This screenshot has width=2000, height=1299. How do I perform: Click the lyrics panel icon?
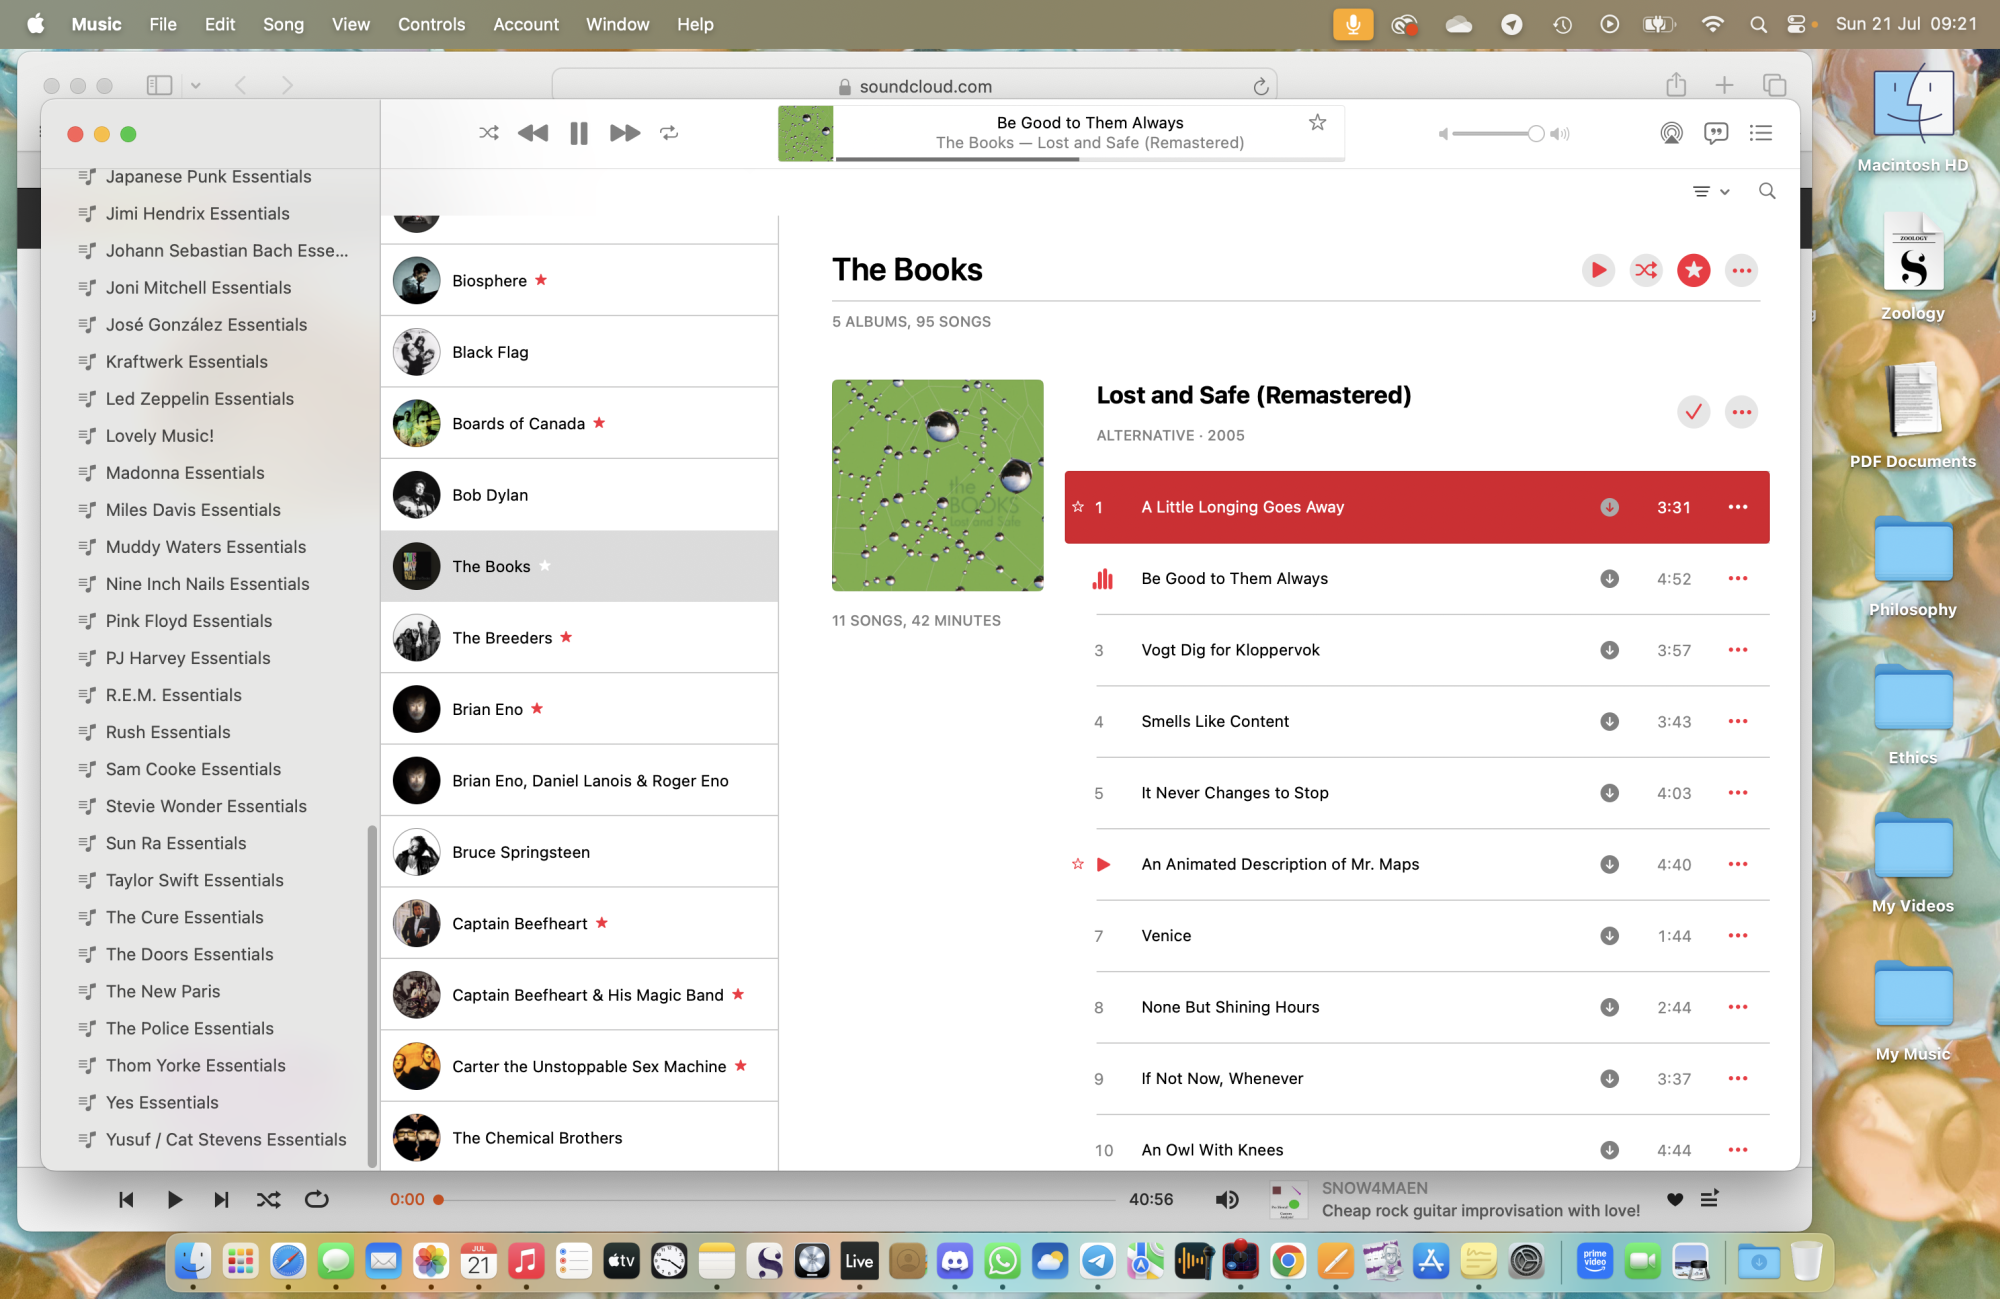(1716, 131)
